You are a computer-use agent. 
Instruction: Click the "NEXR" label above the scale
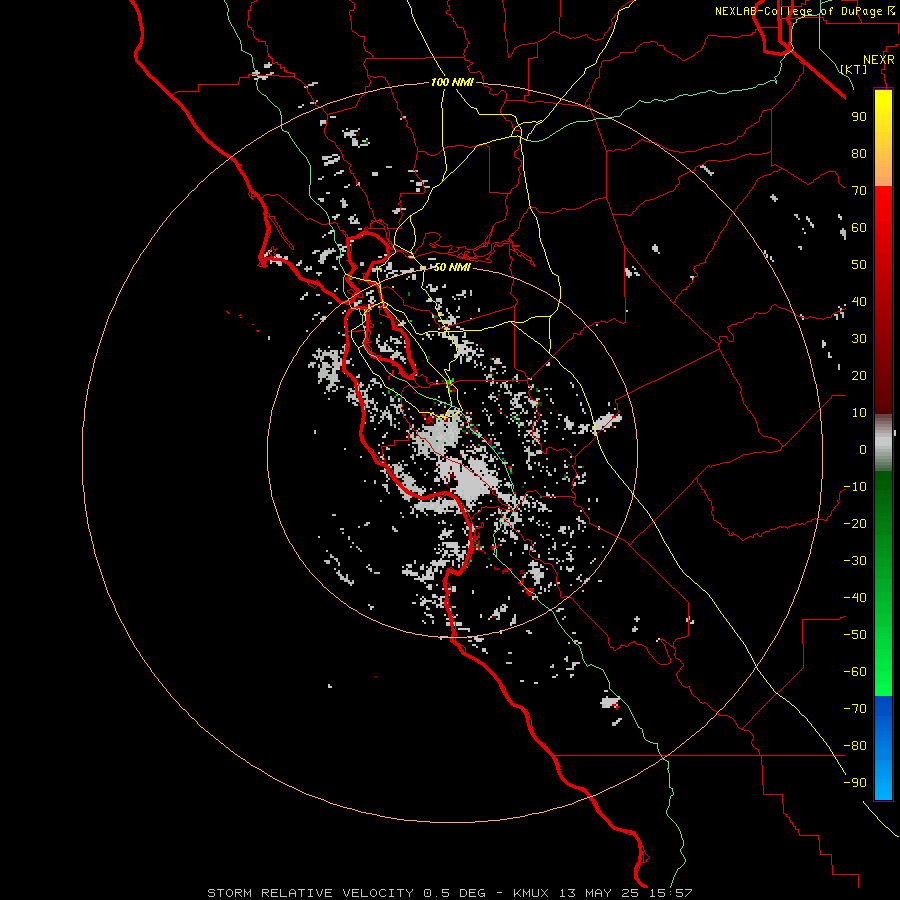pyautogui.click(x=879, y=60)
